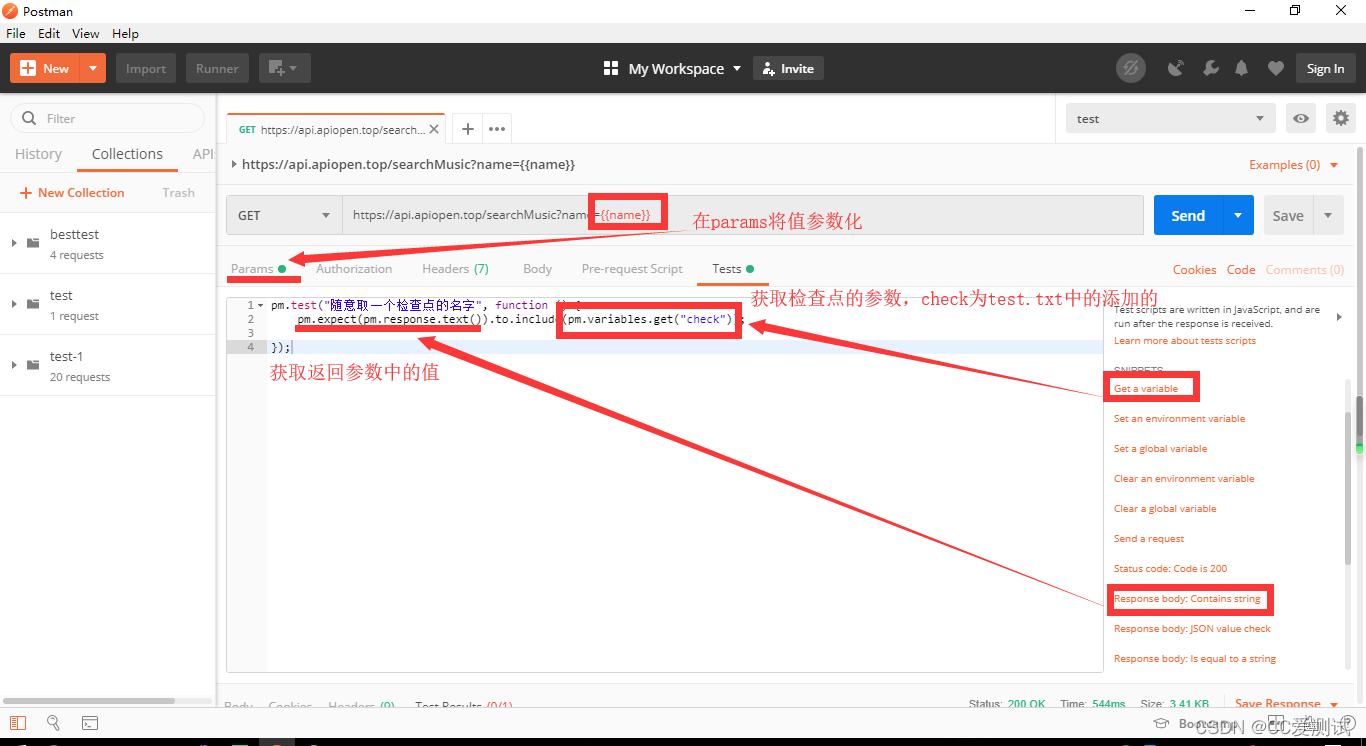Open the My Workspace dropdown
The width and height of the screenshot is (1366, 746).
click(x=673, y=69)
